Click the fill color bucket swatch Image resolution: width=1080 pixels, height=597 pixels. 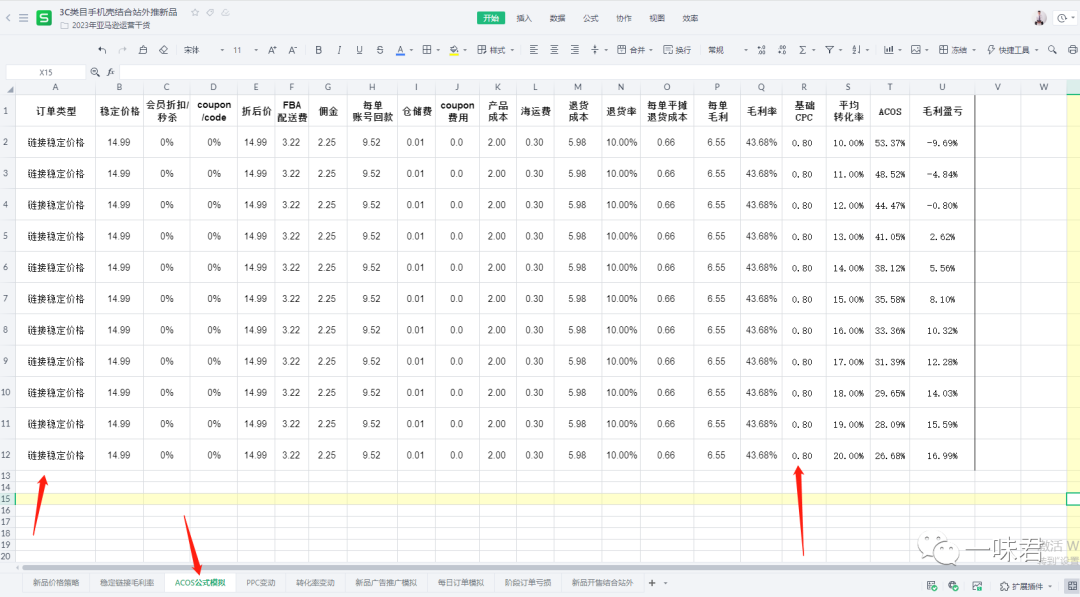pos(453,50)
